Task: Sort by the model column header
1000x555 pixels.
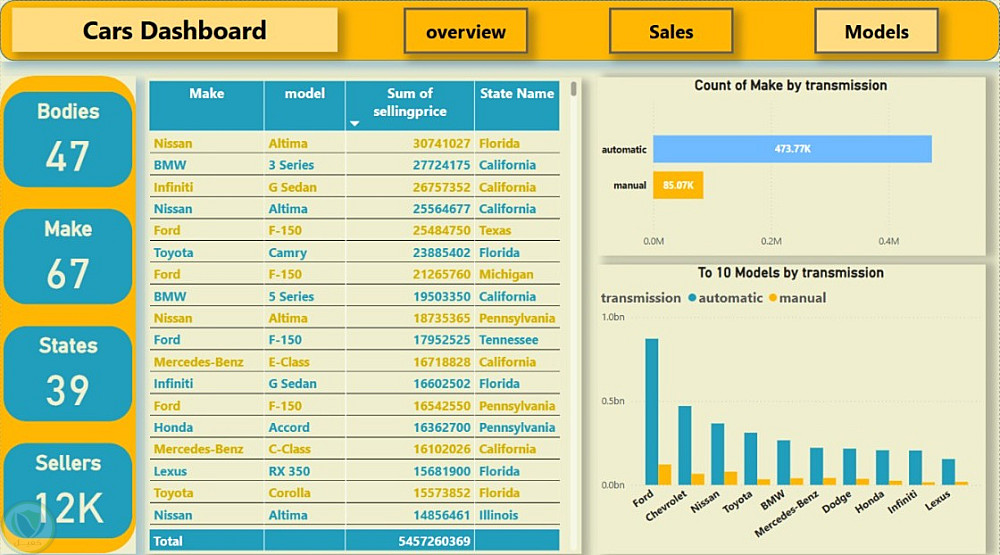Action: [x=305, y=105]
